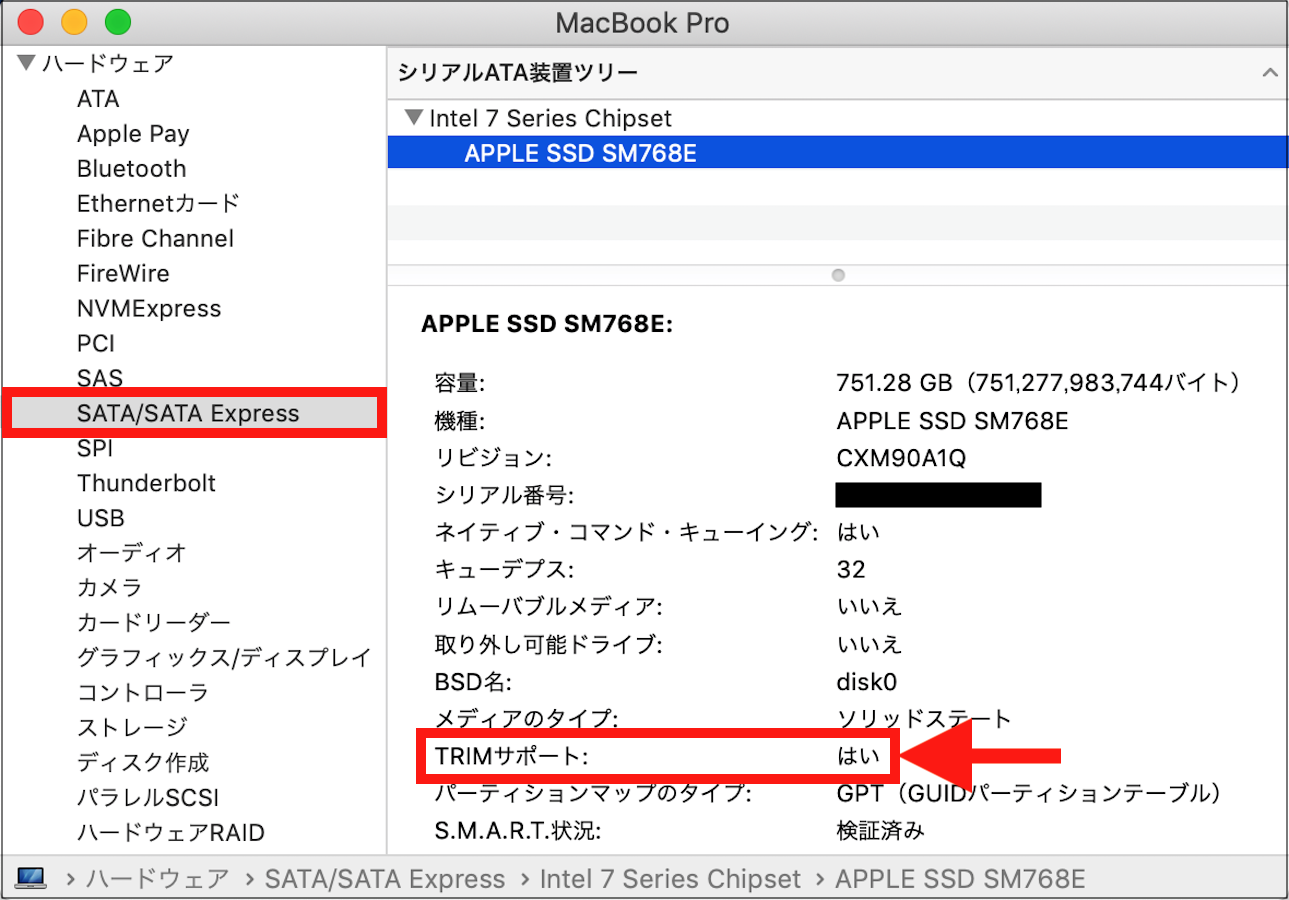The image size is (1289, 900).
Task: Open Fibre Channel hardware info
Action: coord(155,239)
